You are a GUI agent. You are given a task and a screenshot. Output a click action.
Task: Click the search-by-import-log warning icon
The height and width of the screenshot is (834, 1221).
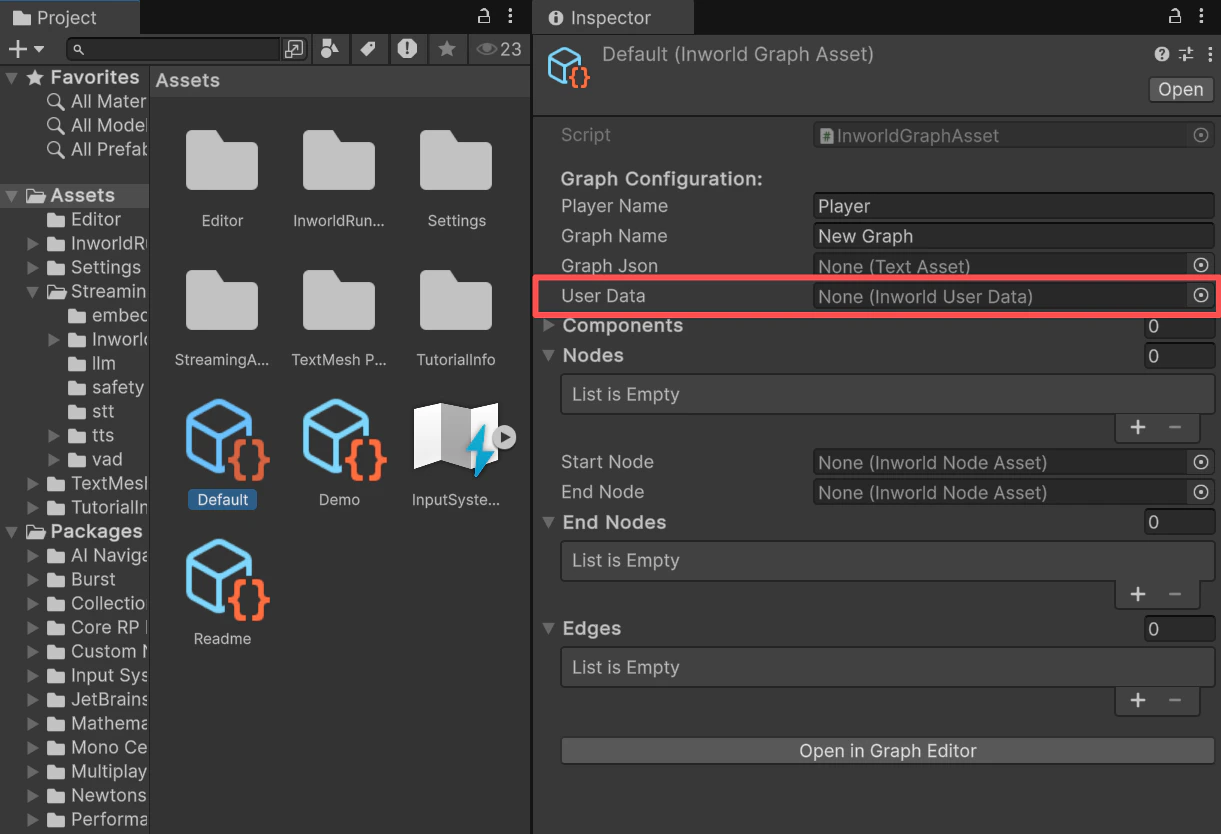coord(407,49)
